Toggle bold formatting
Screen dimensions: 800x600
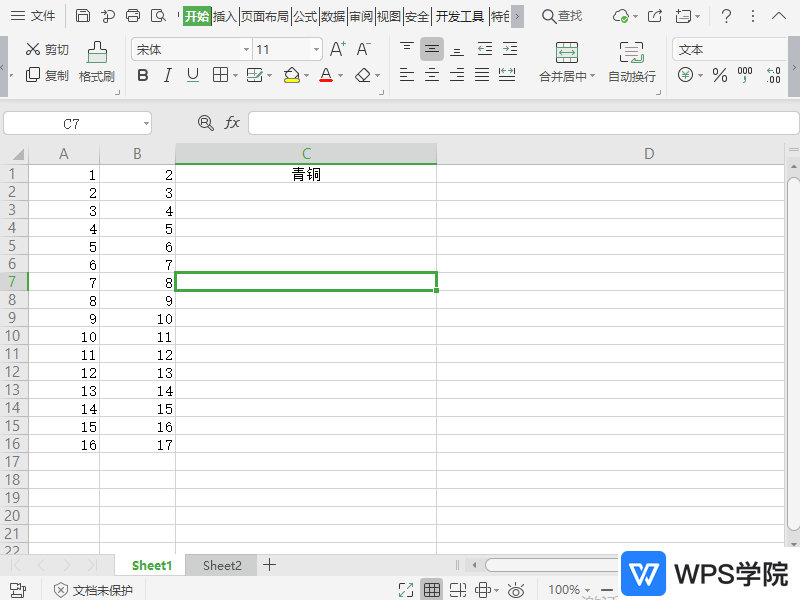(x=142, y=75)
